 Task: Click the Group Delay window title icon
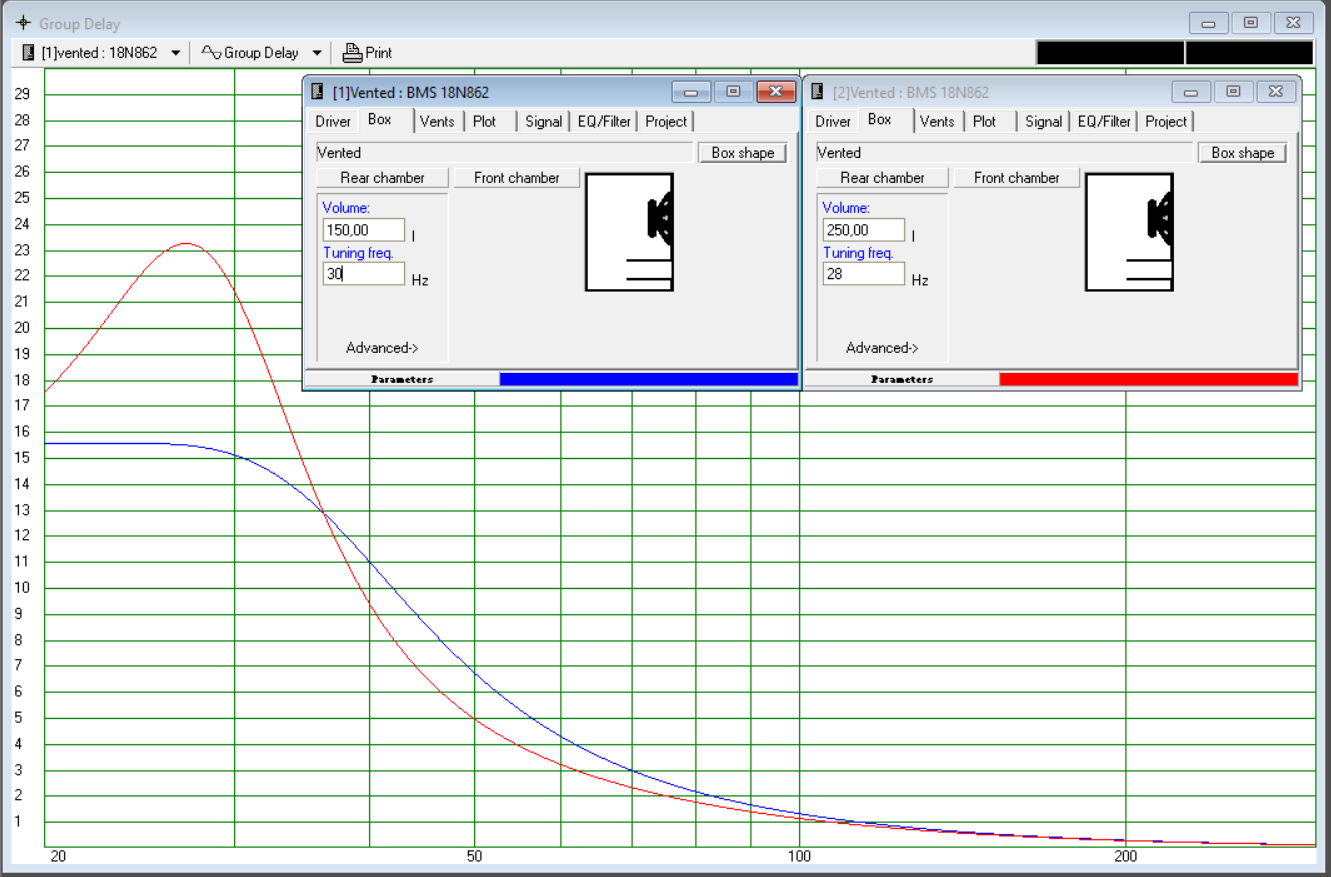[24, 23]
